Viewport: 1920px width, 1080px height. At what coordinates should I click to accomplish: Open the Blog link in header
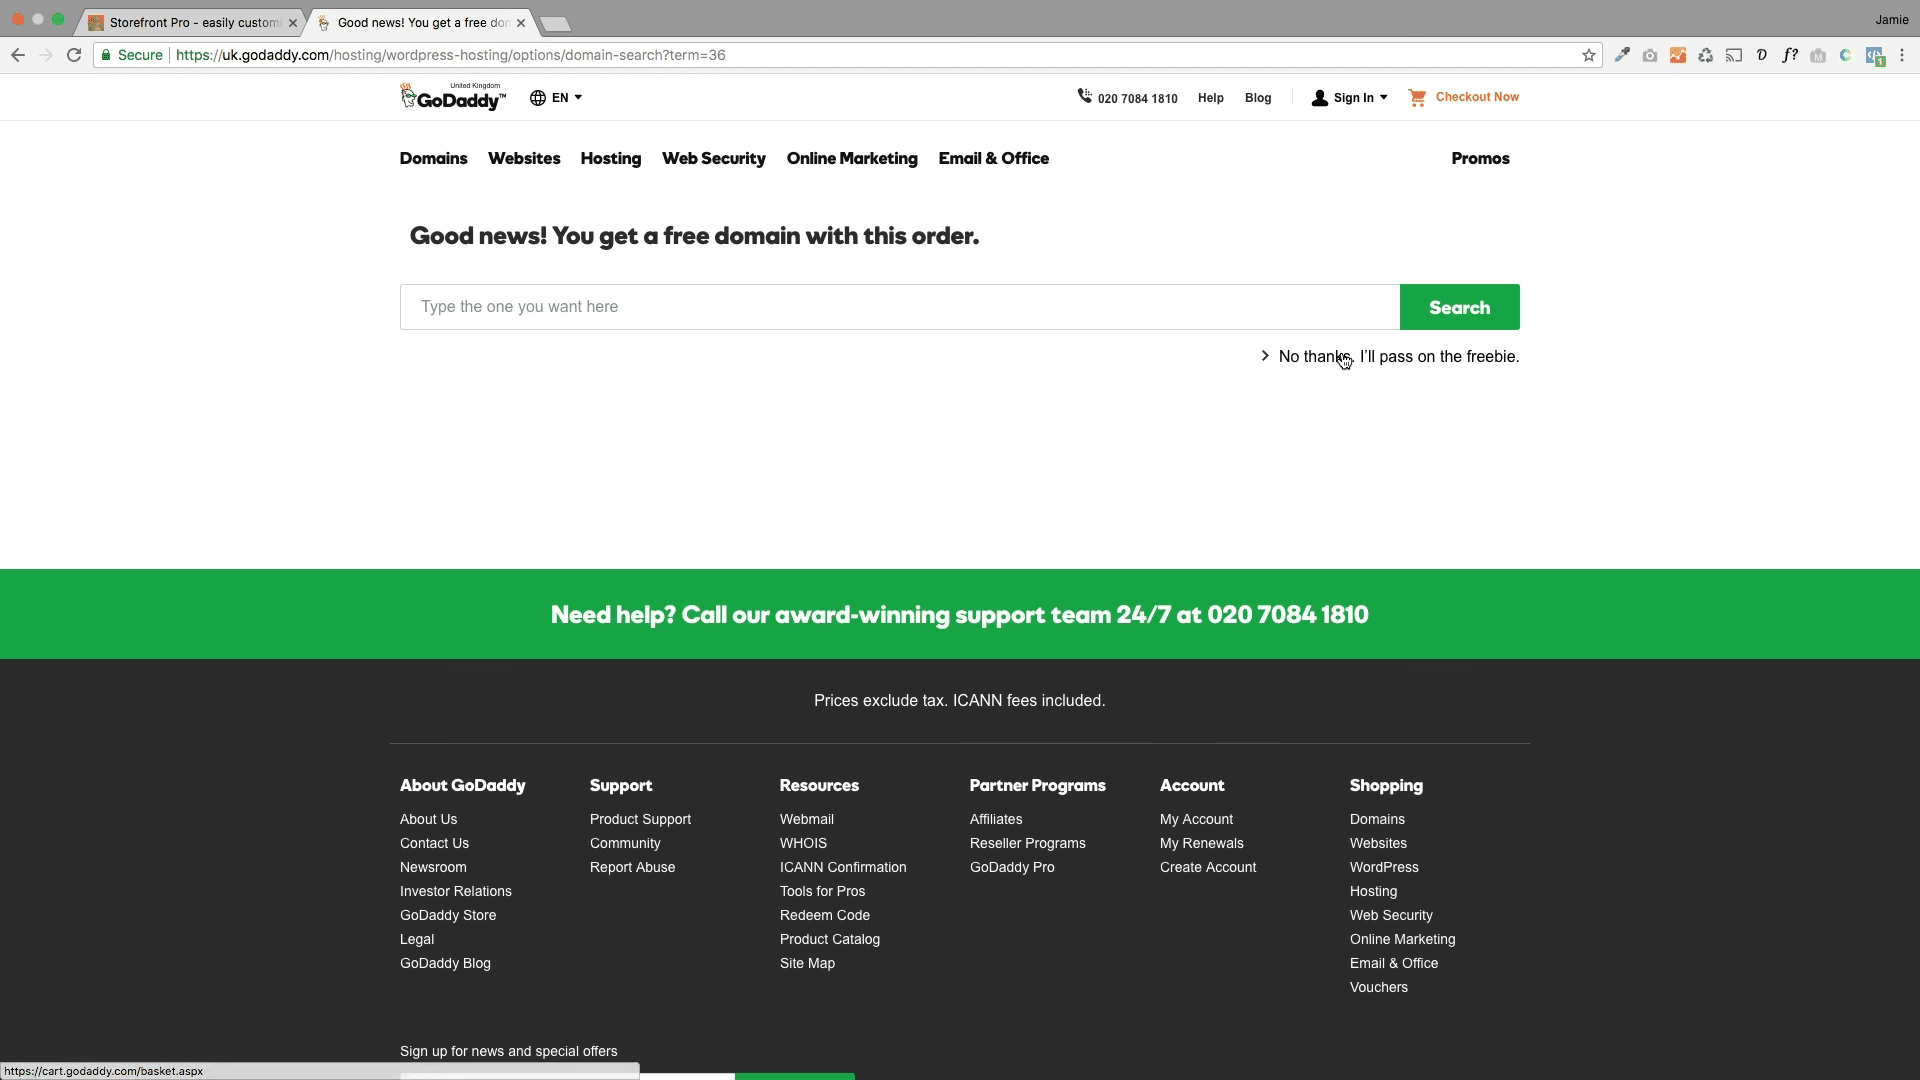pos(1257,98)
